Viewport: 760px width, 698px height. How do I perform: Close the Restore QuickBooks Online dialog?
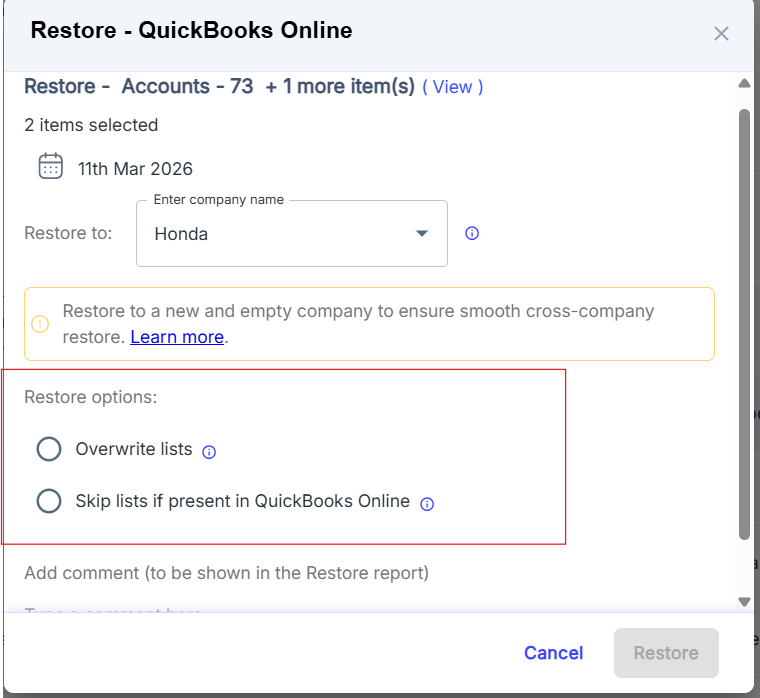click(x=721, y=33)
